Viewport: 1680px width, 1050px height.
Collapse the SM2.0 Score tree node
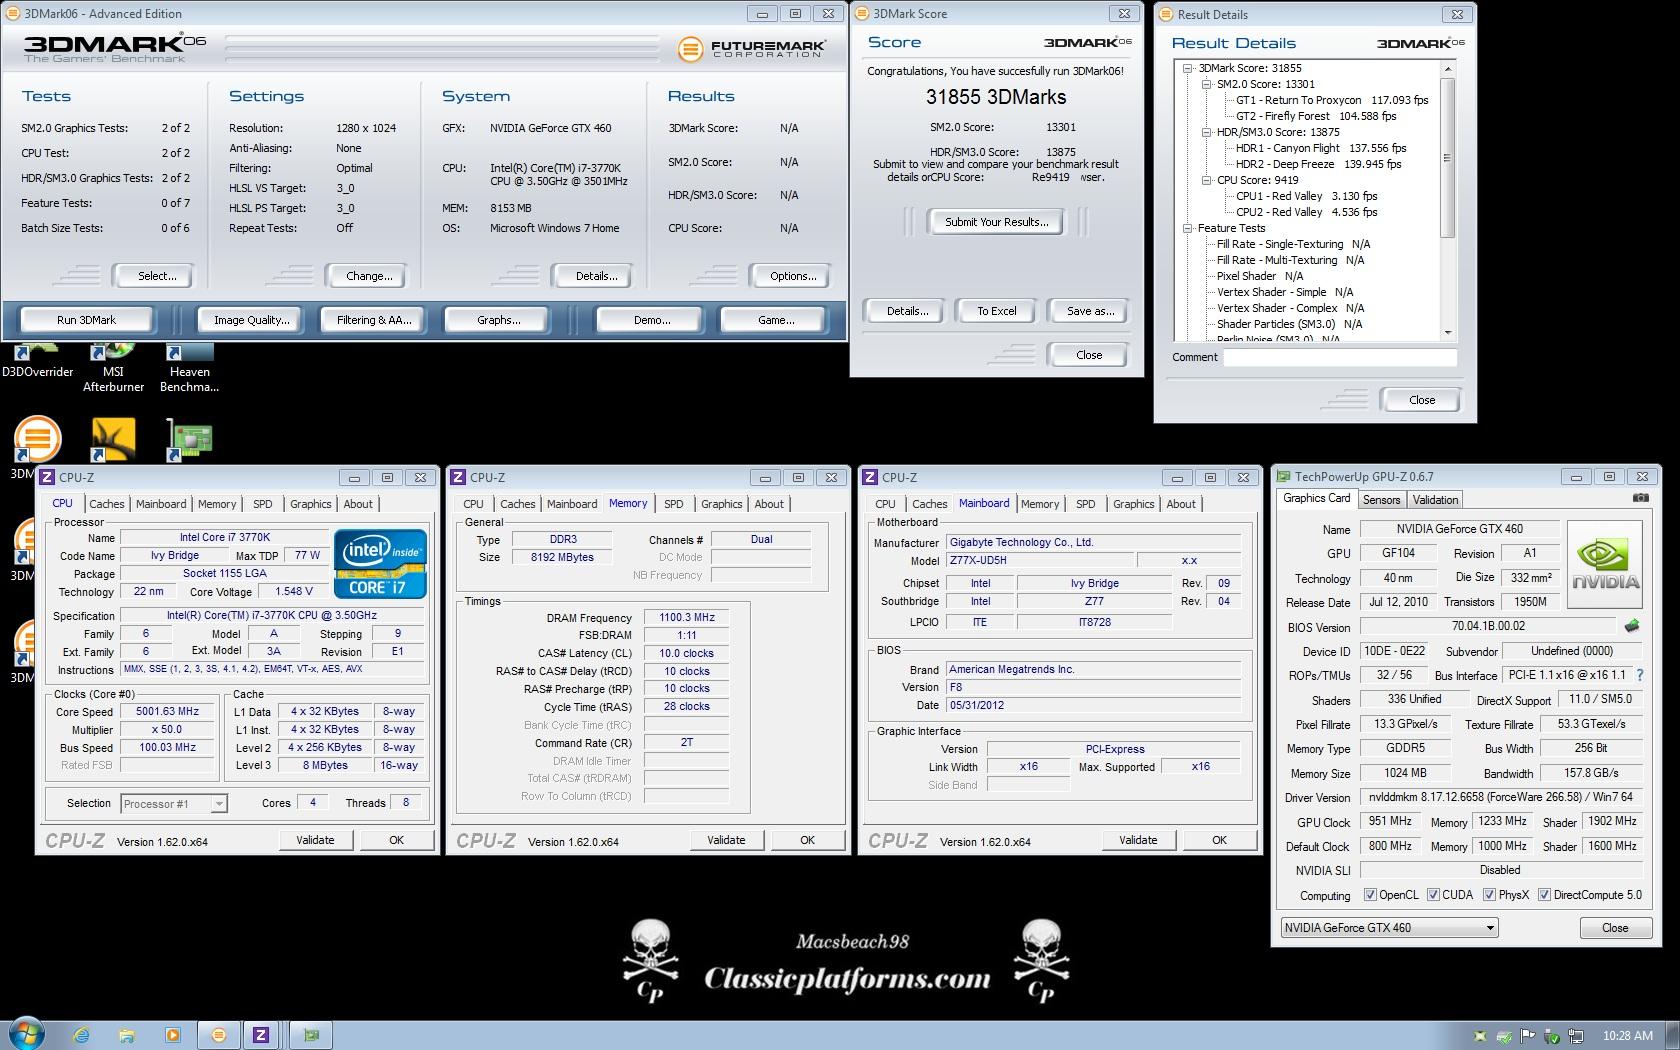[1207, 85]
